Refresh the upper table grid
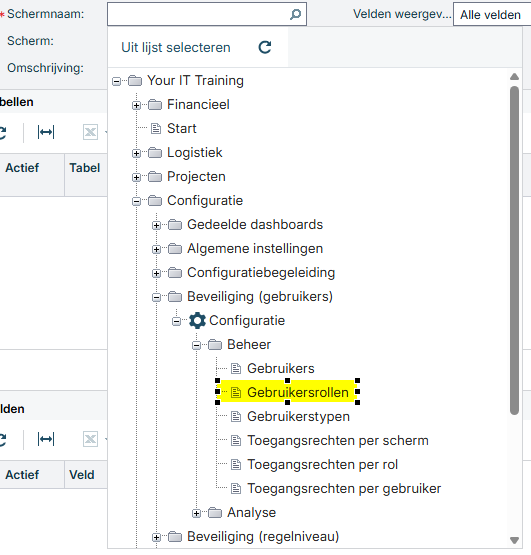This screenshot has width=531, height=555. pyautogui.click(x=2, y=132)
